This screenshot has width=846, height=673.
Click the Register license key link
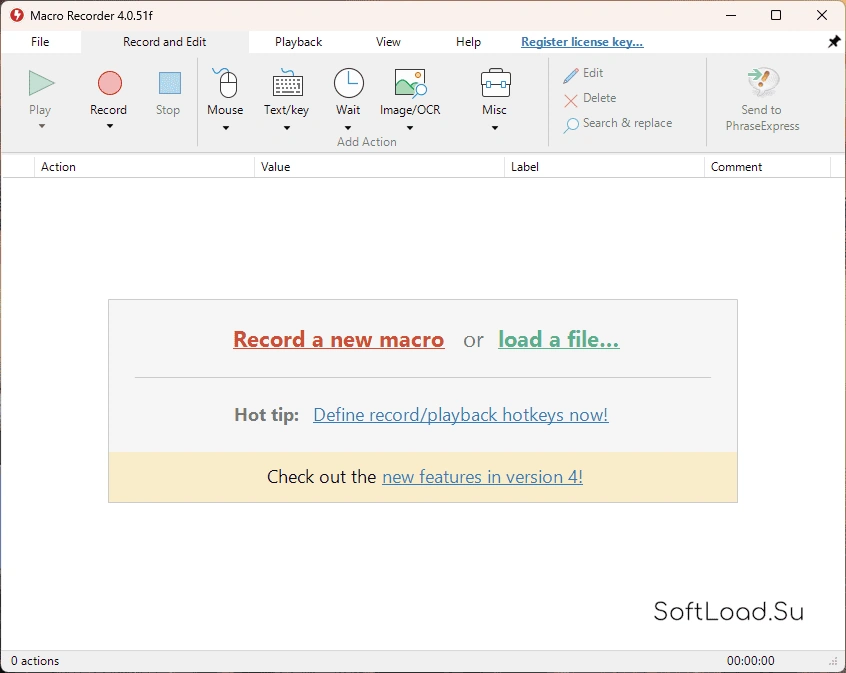(582, 42)
